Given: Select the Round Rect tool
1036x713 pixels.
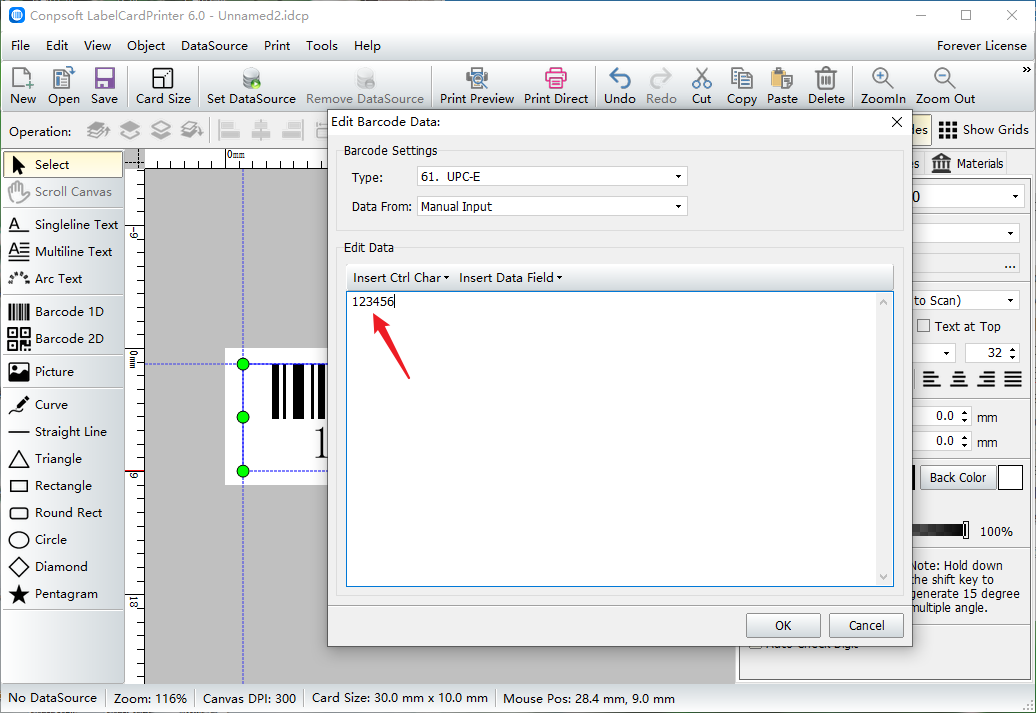Looking at the screenshot, I should [63, 513].
